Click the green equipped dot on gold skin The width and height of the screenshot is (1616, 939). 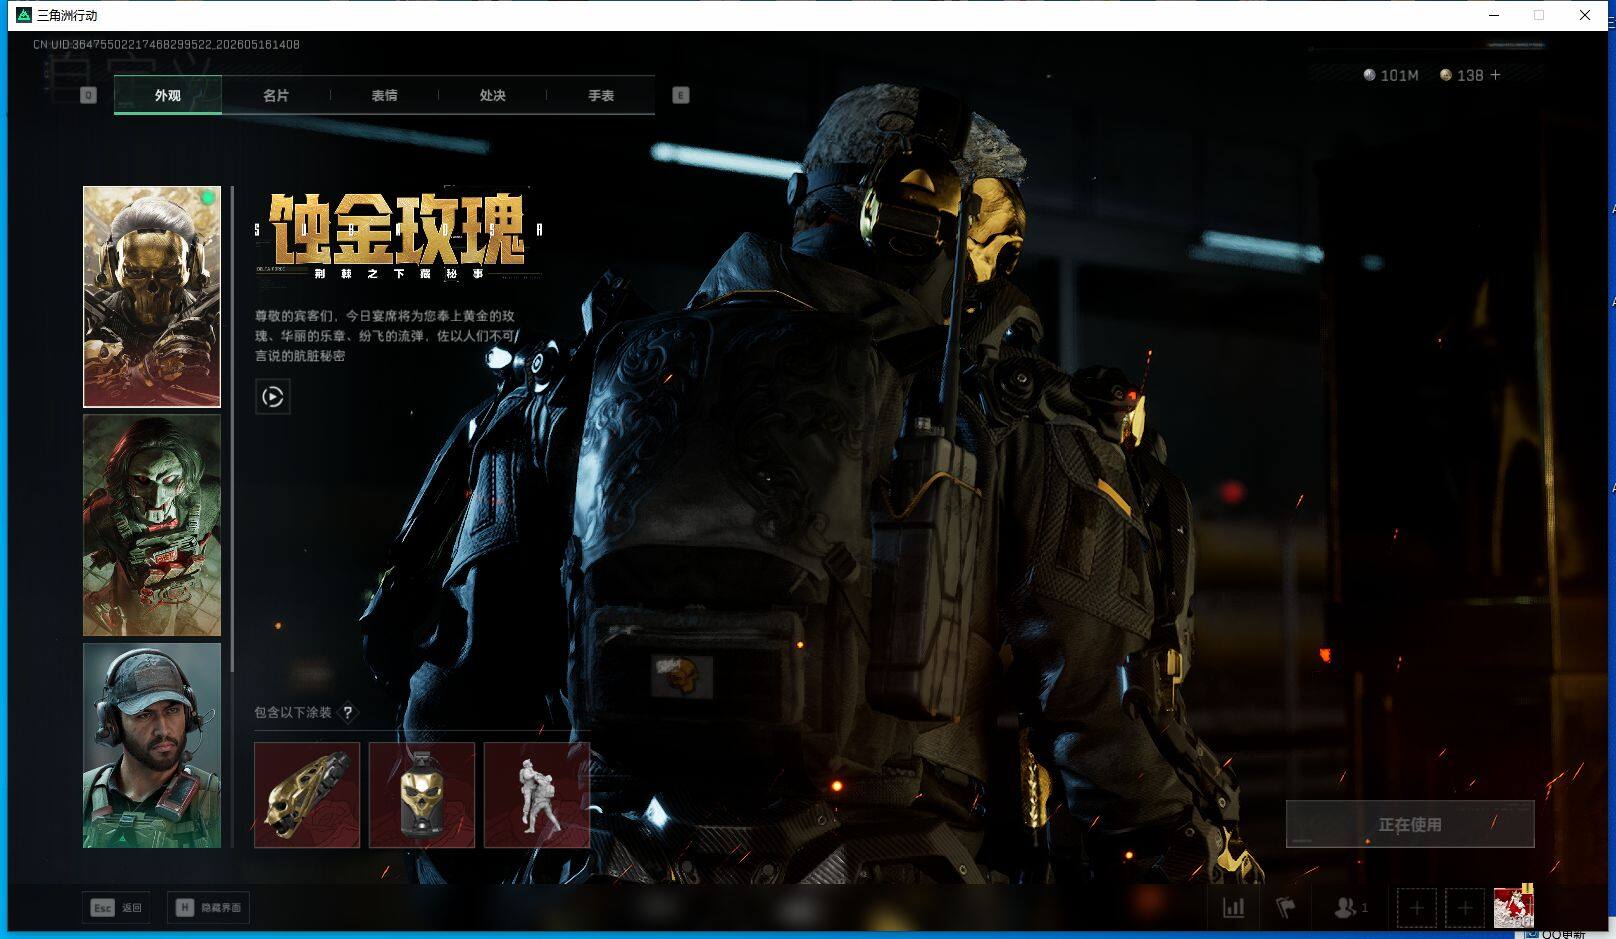tap(208, 198)
